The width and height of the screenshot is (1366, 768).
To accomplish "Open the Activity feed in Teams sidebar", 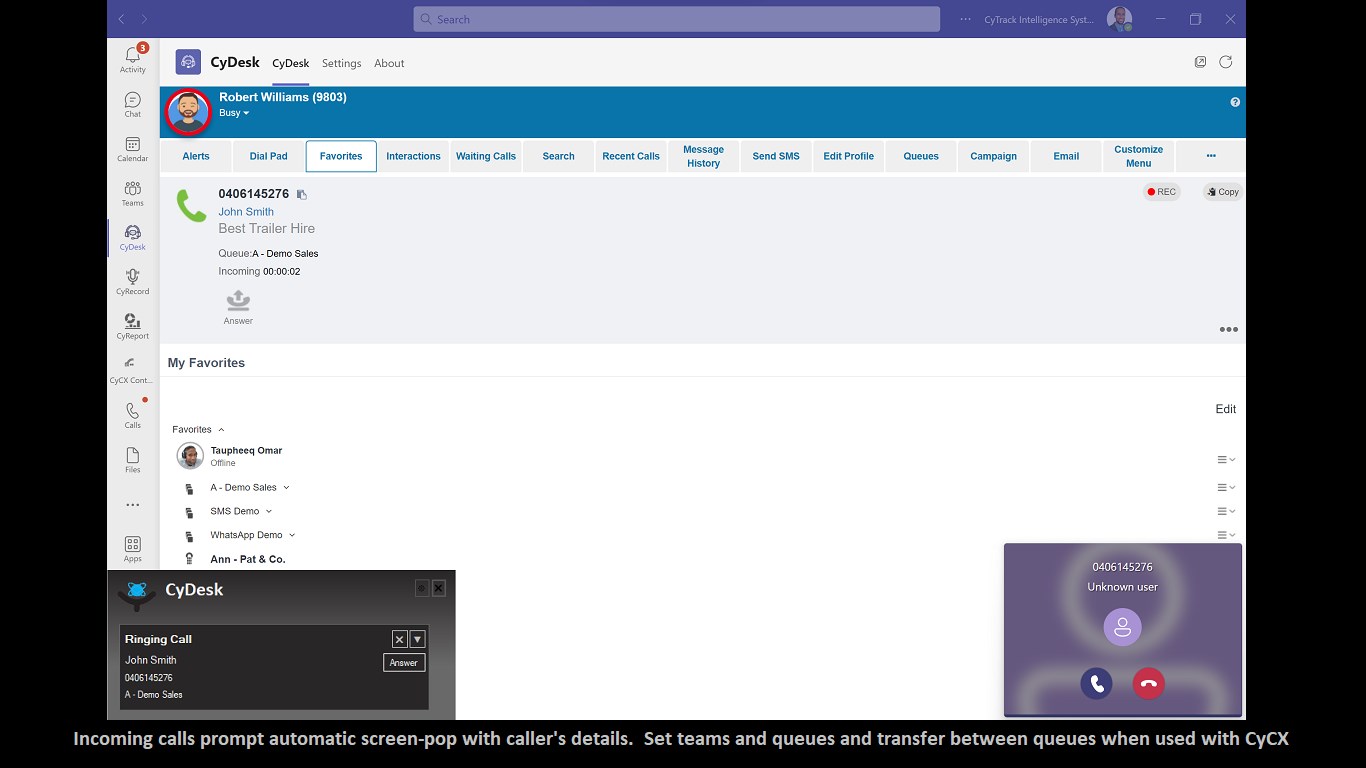I will point(133,58).
